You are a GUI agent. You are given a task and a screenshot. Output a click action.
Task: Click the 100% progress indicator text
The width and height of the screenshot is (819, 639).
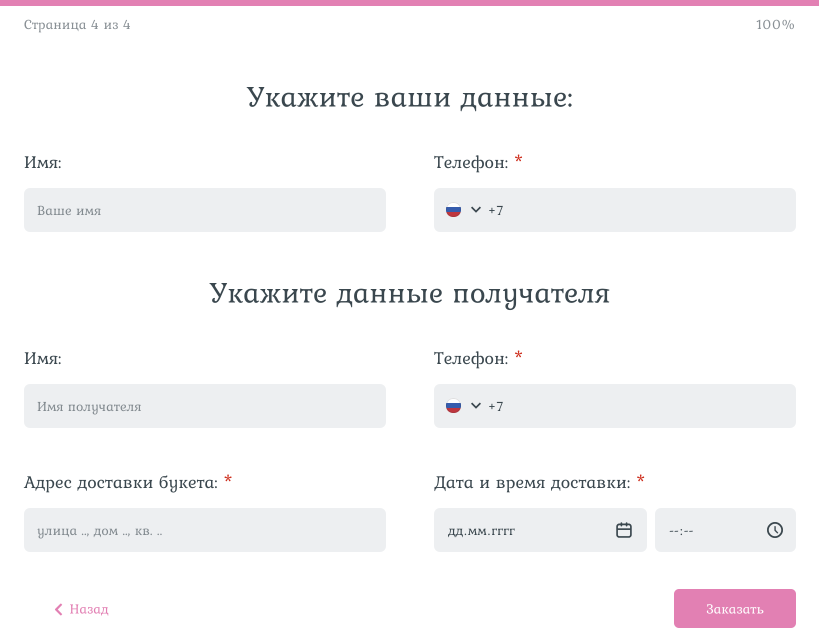(x=775, y=25)
